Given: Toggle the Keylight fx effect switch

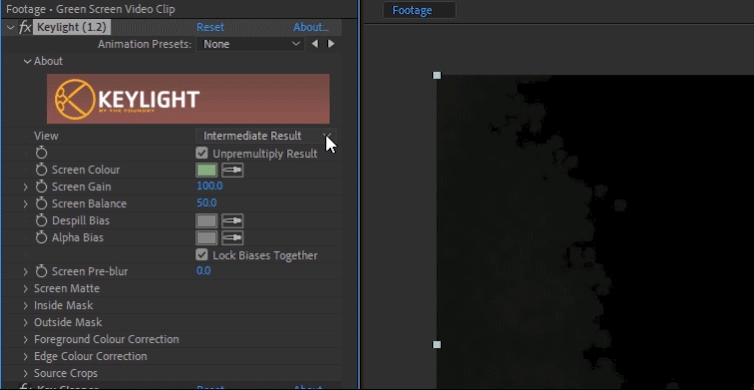Looking at the screenshot, I should (25, 27).
